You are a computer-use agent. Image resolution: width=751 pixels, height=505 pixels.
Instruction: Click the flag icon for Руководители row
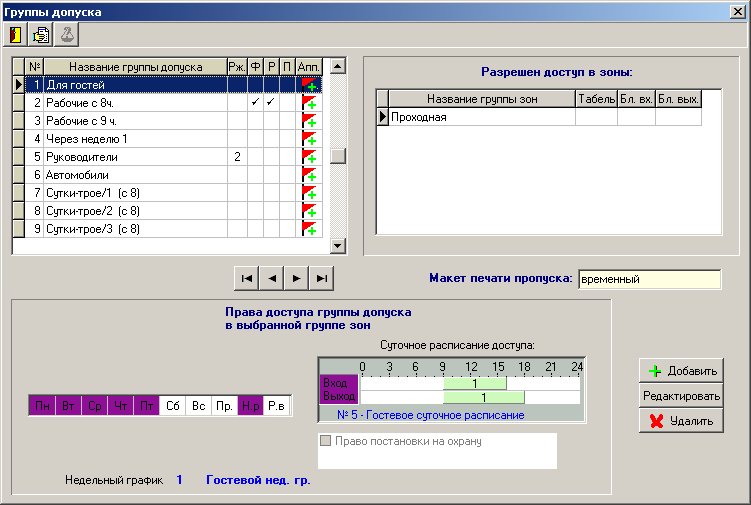click(309, 157)
